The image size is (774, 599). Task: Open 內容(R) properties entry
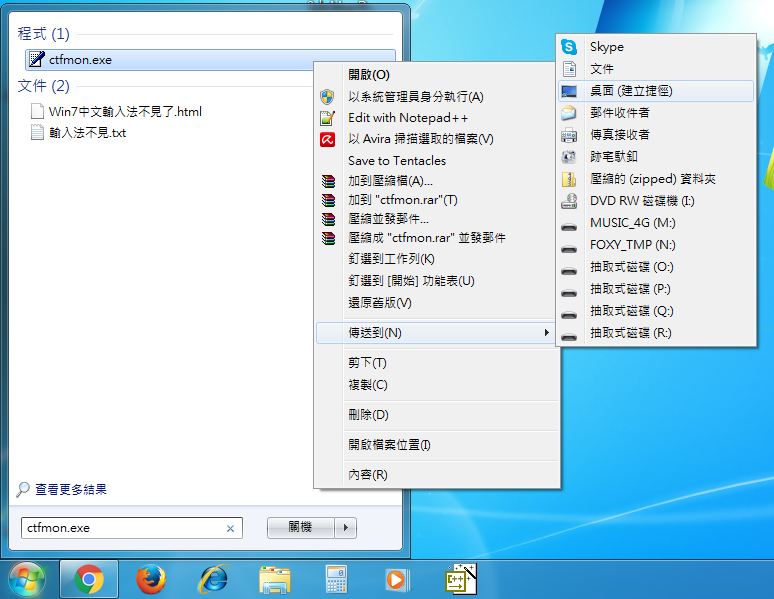(368, 475)
